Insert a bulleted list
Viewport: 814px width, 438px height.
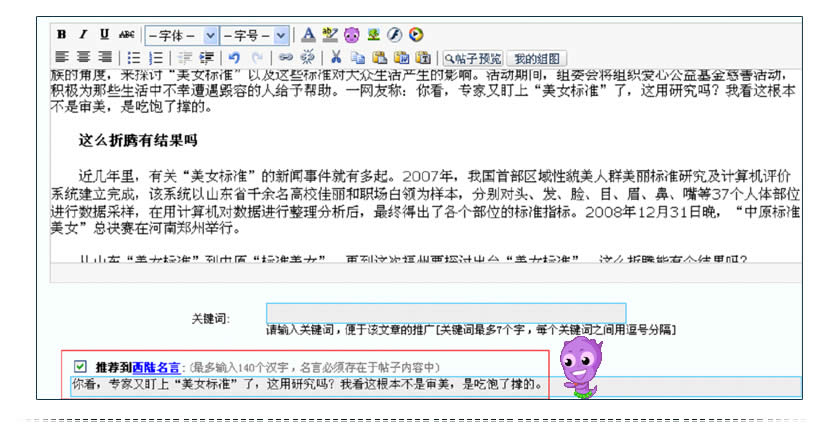[133, 58]
